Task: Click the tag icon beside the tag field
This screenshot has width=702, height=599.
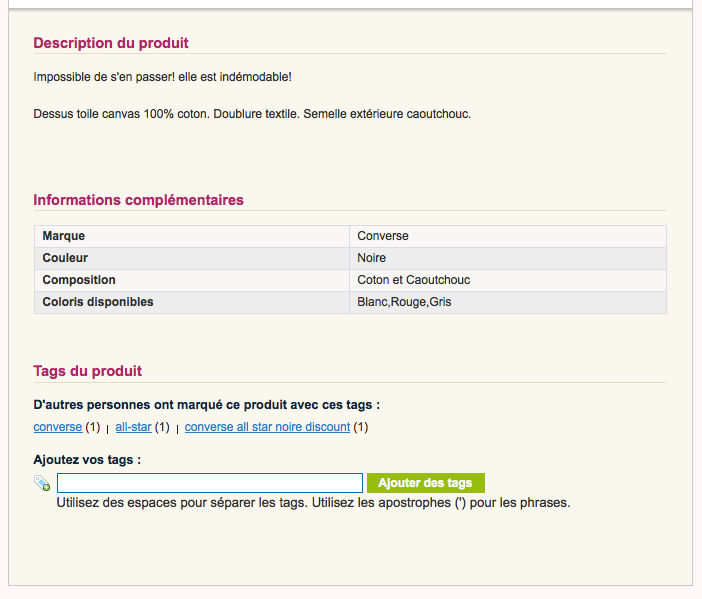Action: 42,483
